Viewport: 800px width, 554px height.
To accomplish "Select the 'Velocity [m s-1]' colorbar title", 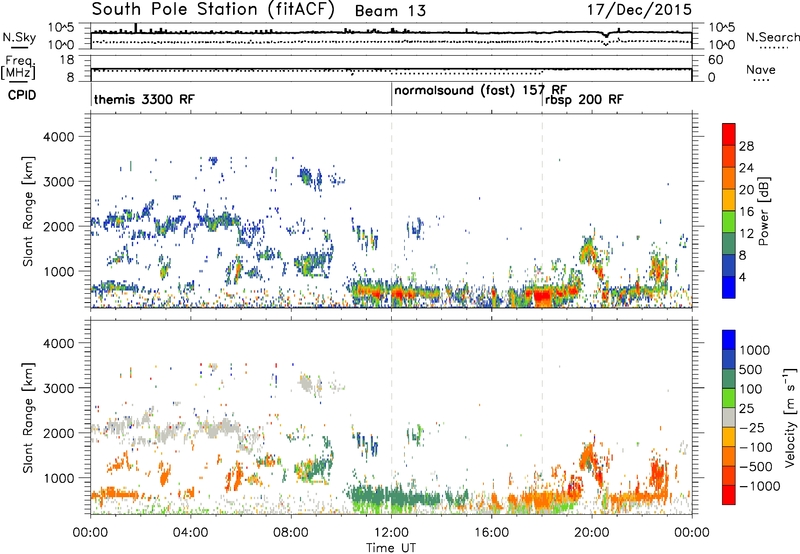I will (x=790, y=417).
